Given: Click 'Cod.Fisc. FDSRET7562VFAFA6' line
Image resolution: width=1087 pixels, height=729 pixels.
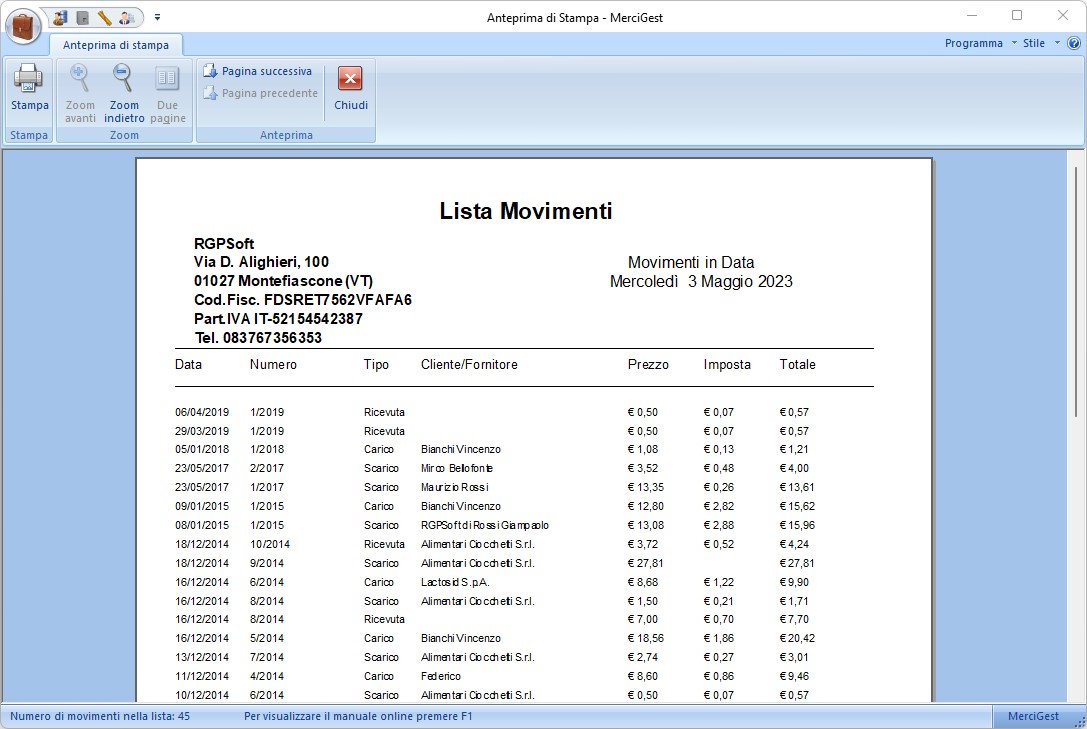Looking at the screenshot, I should (x=303, y=300).
